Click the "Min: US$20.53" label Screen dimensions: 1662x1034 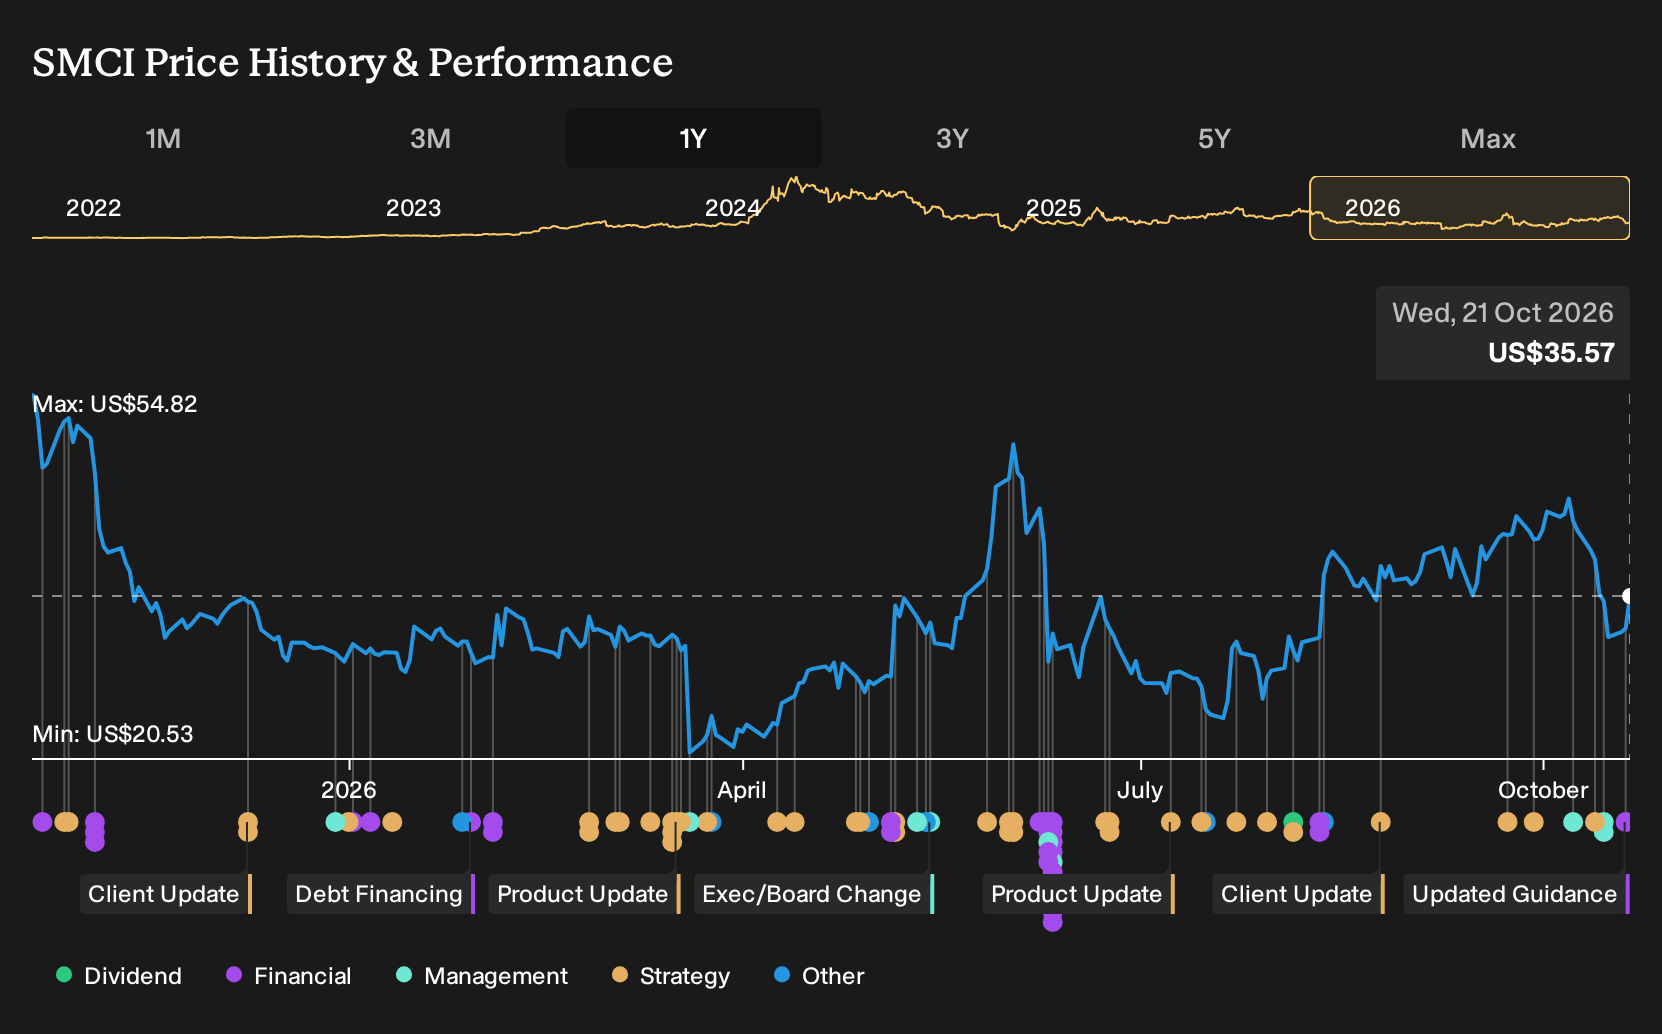[113, 734]
